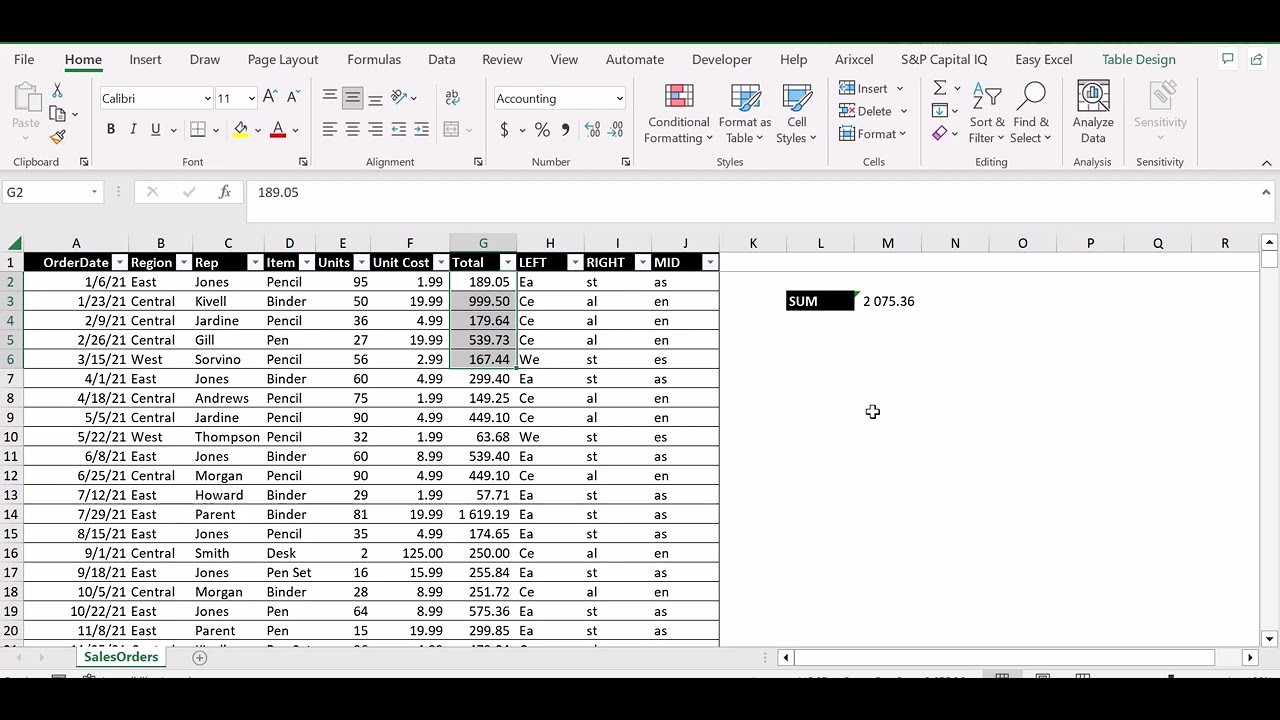The image size is (1280, 720).
Task: Open Cell Styles gallery
Action: tap(796, 114)
